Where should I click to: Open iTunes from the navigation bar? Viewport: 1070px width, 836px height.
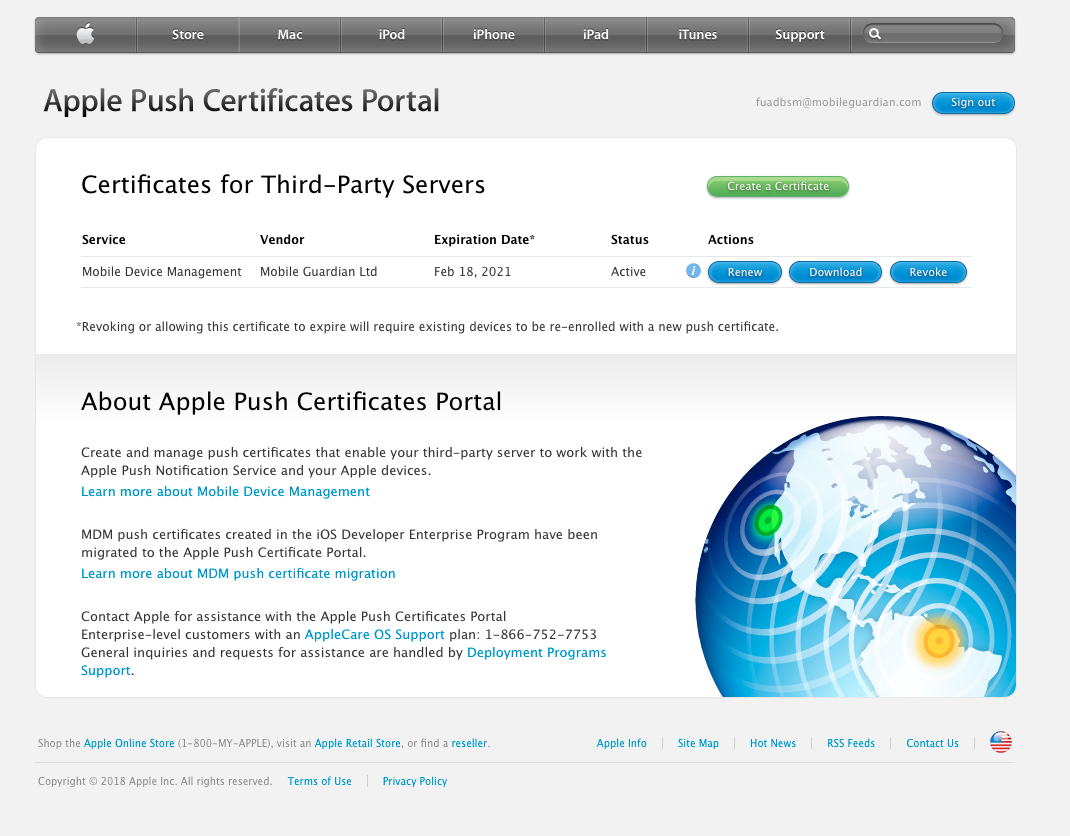[x=697, y=34]
